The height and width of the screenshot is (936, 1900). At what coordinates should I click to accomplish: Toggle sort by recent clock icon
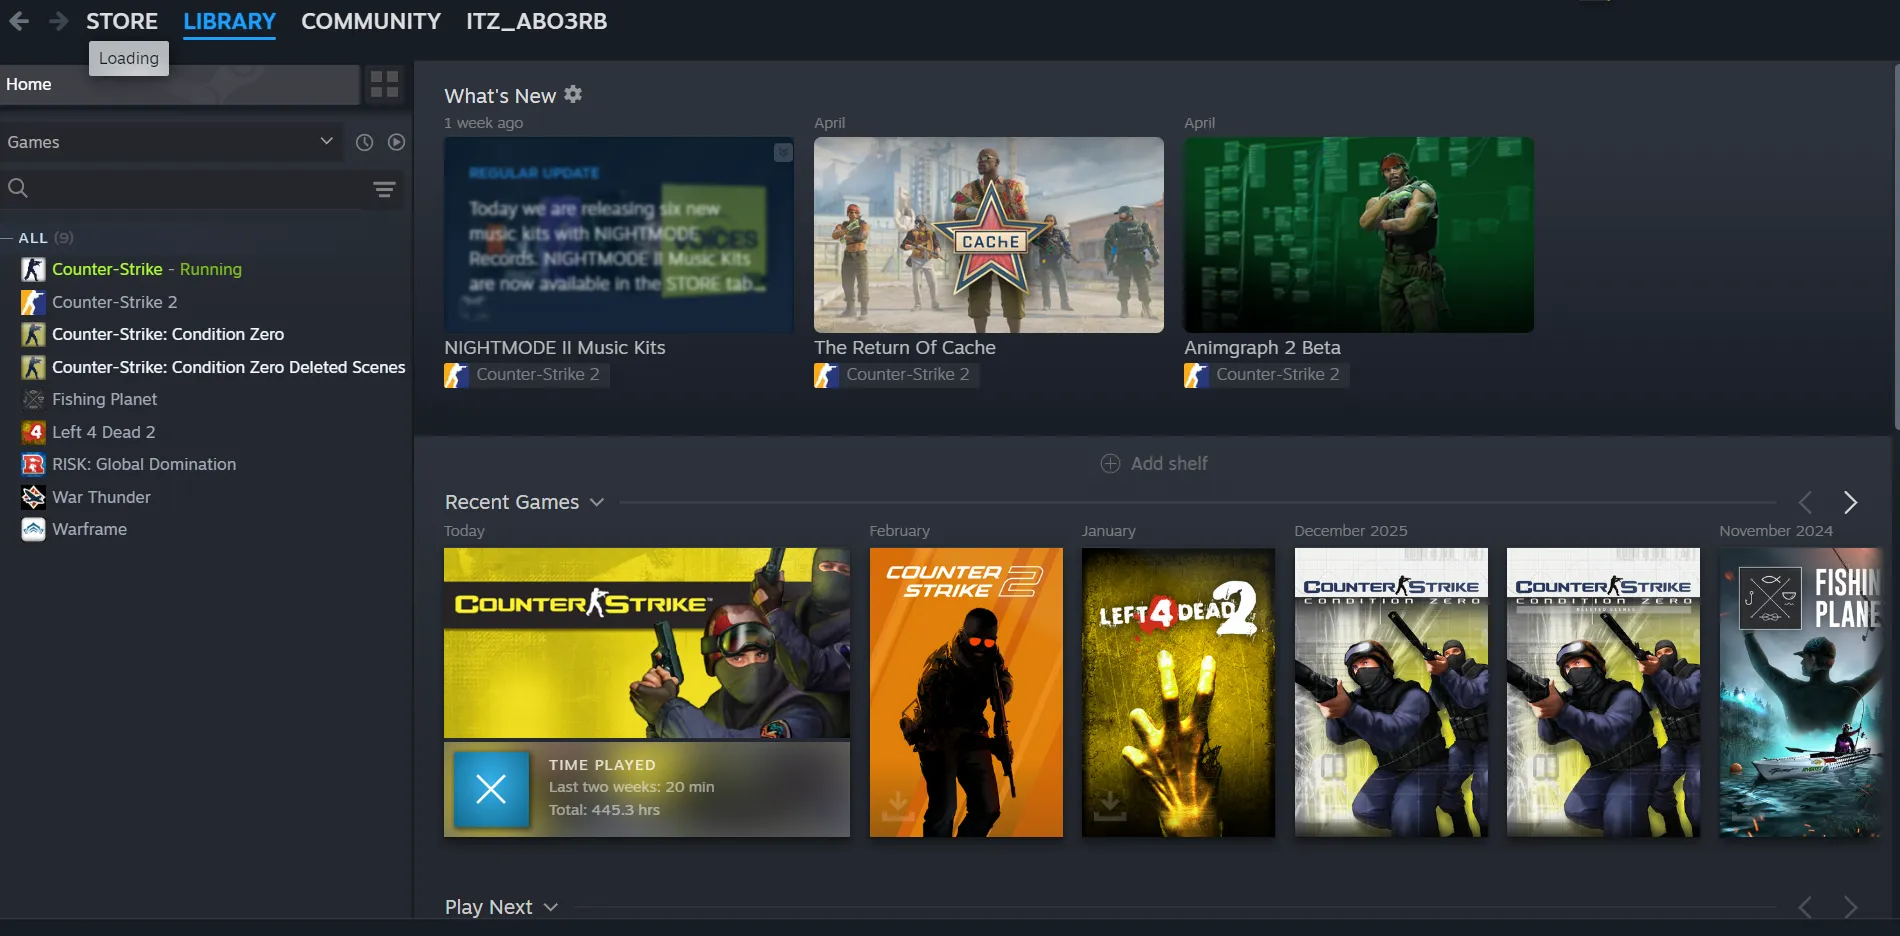tap(365, 142)
